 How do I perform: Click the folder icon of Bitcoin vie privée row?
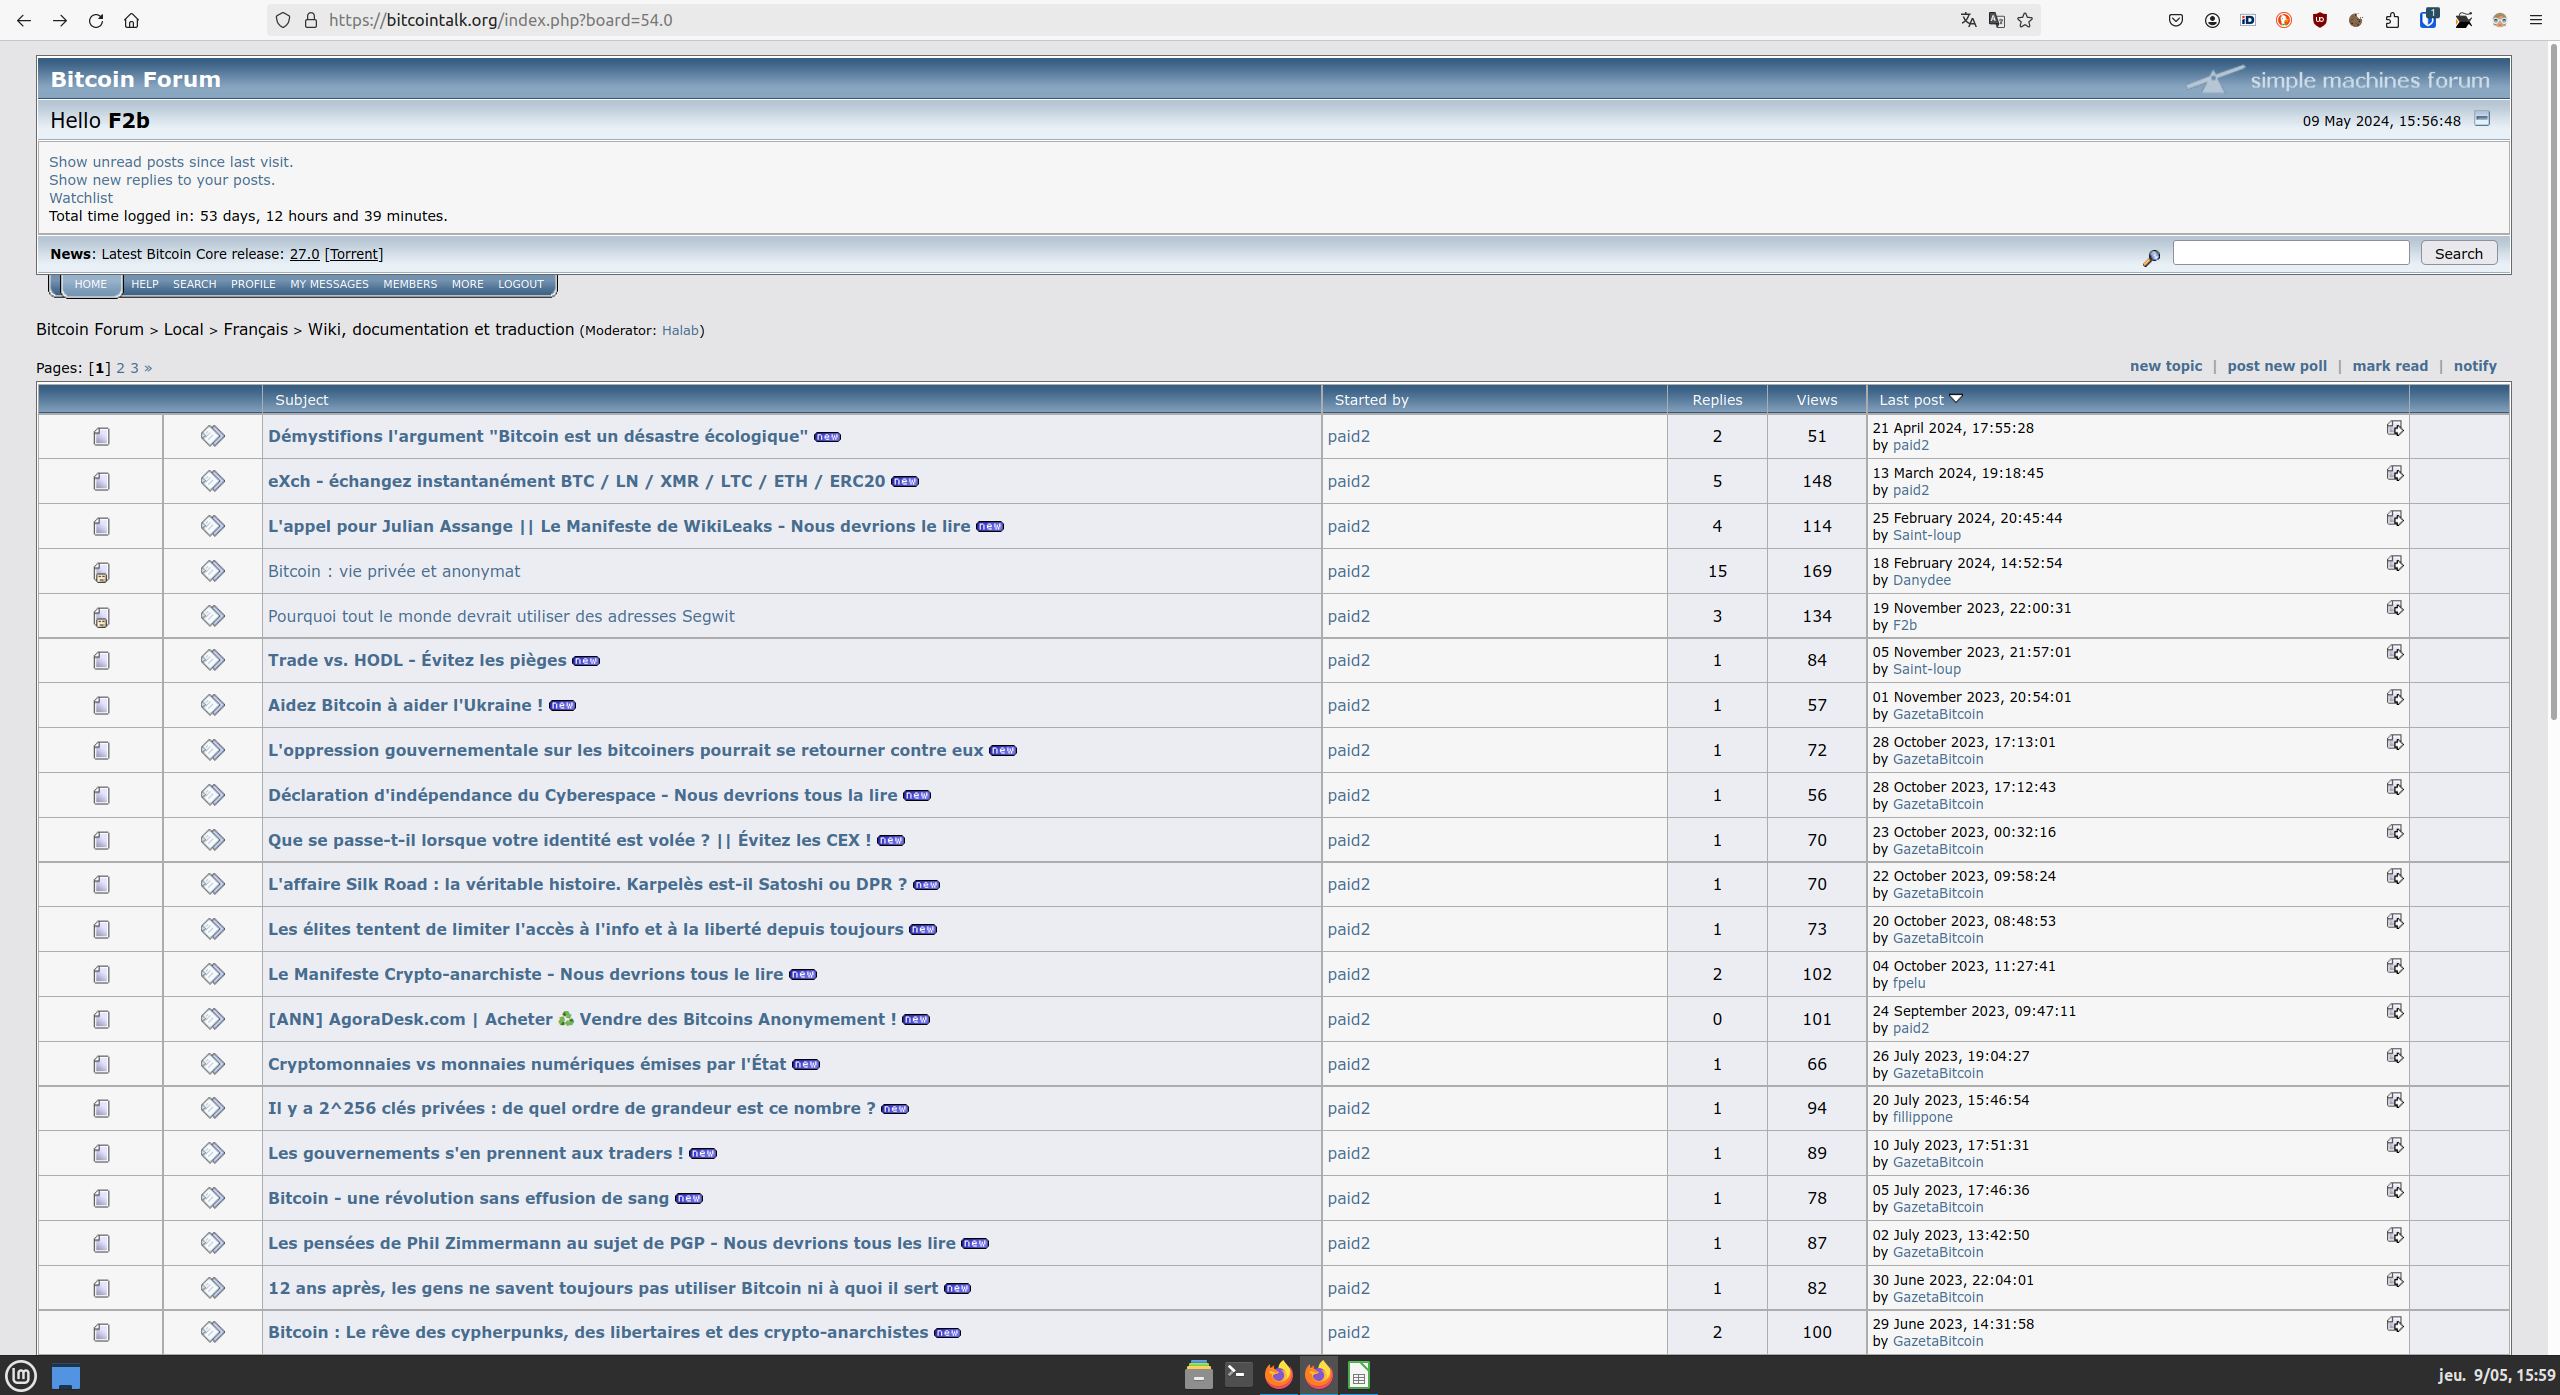pos(101,572)
